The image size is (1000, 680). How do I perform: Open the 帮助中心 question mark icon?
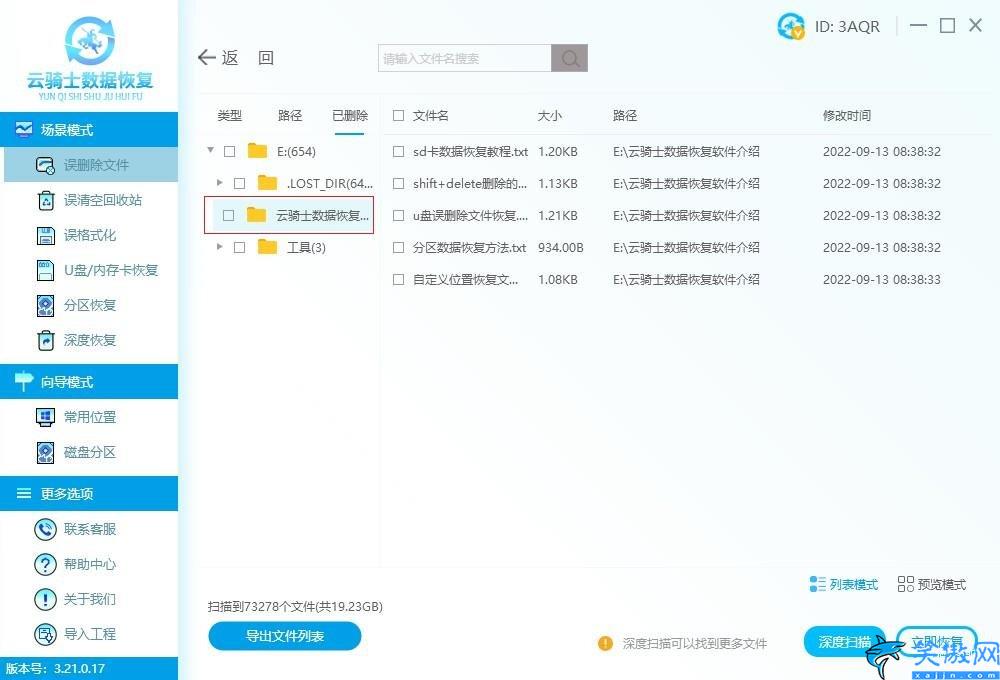coord(45,564)
